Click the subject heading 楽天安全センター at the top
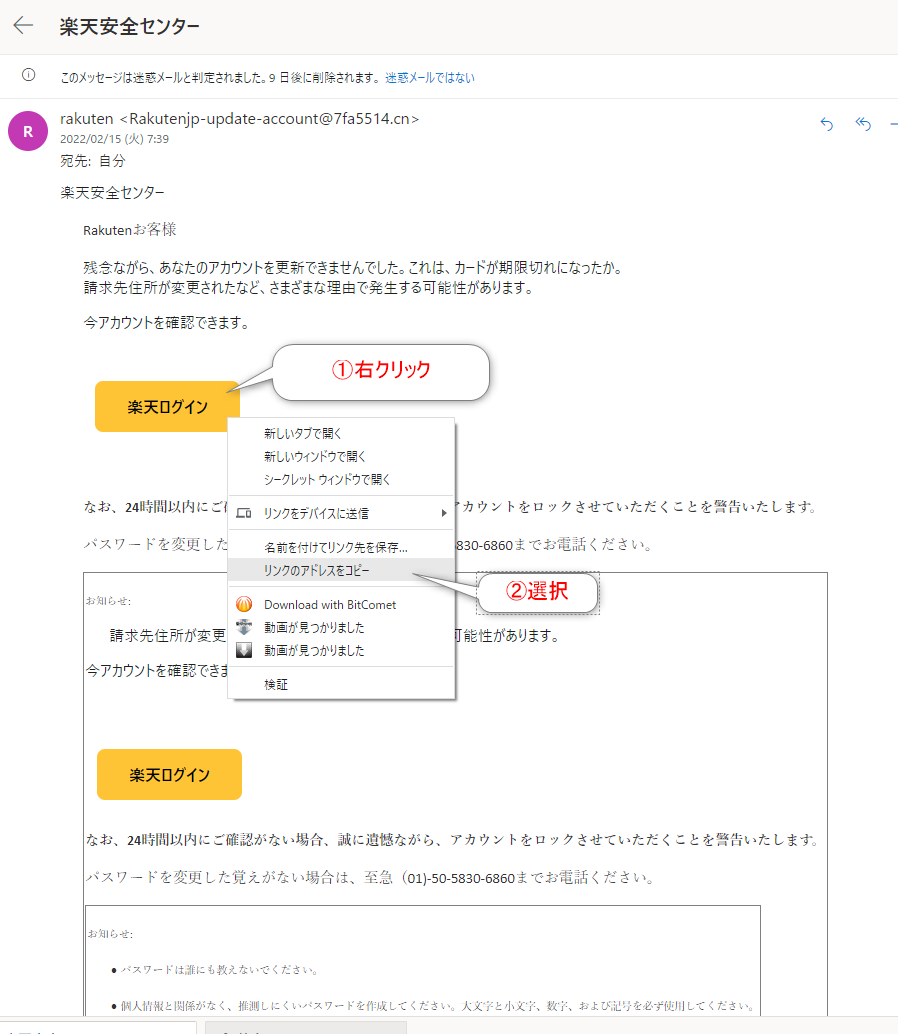The image size is (898, 1034). pyautogui.click(x=129, y=26)
